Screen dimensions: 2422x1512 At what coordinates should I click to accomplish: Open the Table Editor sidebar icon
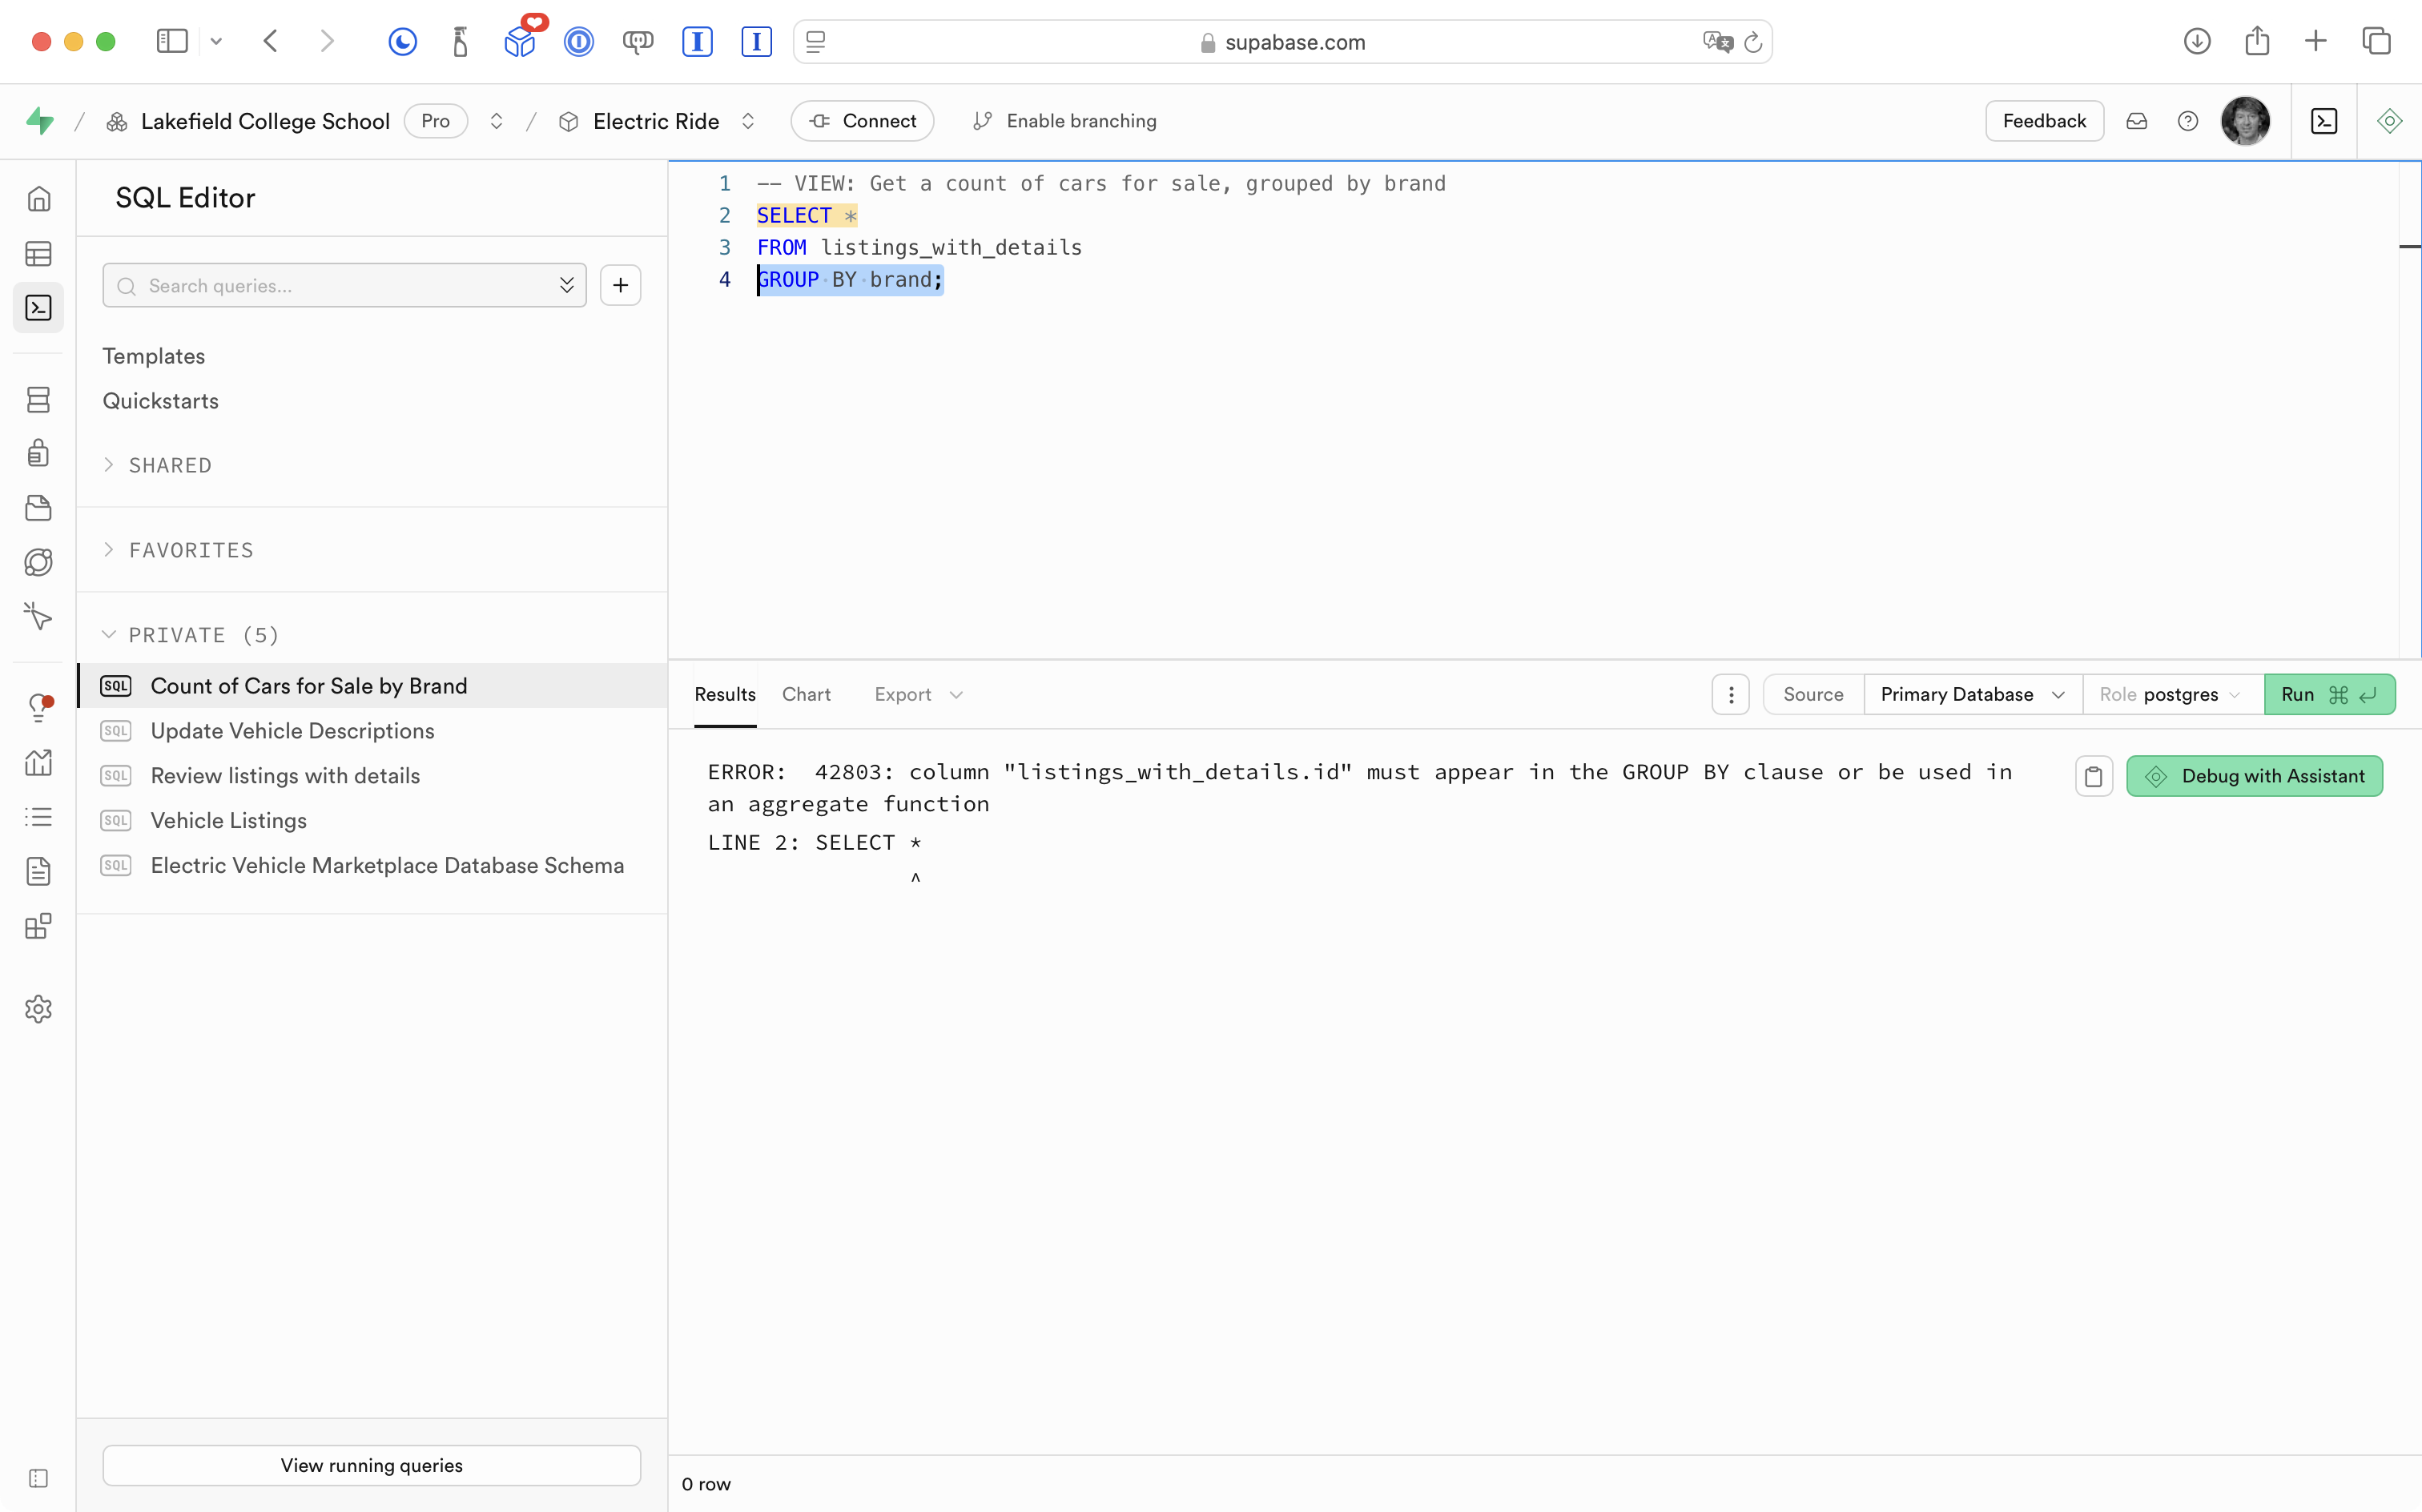38,254
